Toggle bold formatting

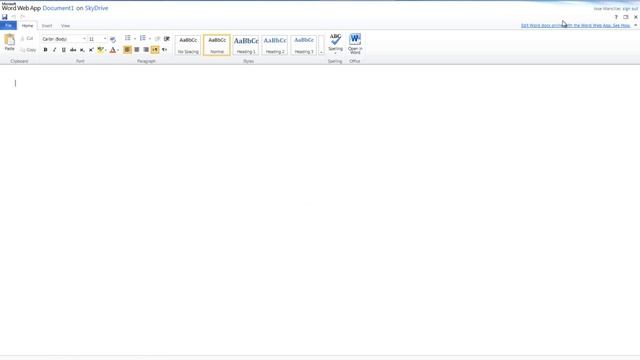tap(45, 50)
